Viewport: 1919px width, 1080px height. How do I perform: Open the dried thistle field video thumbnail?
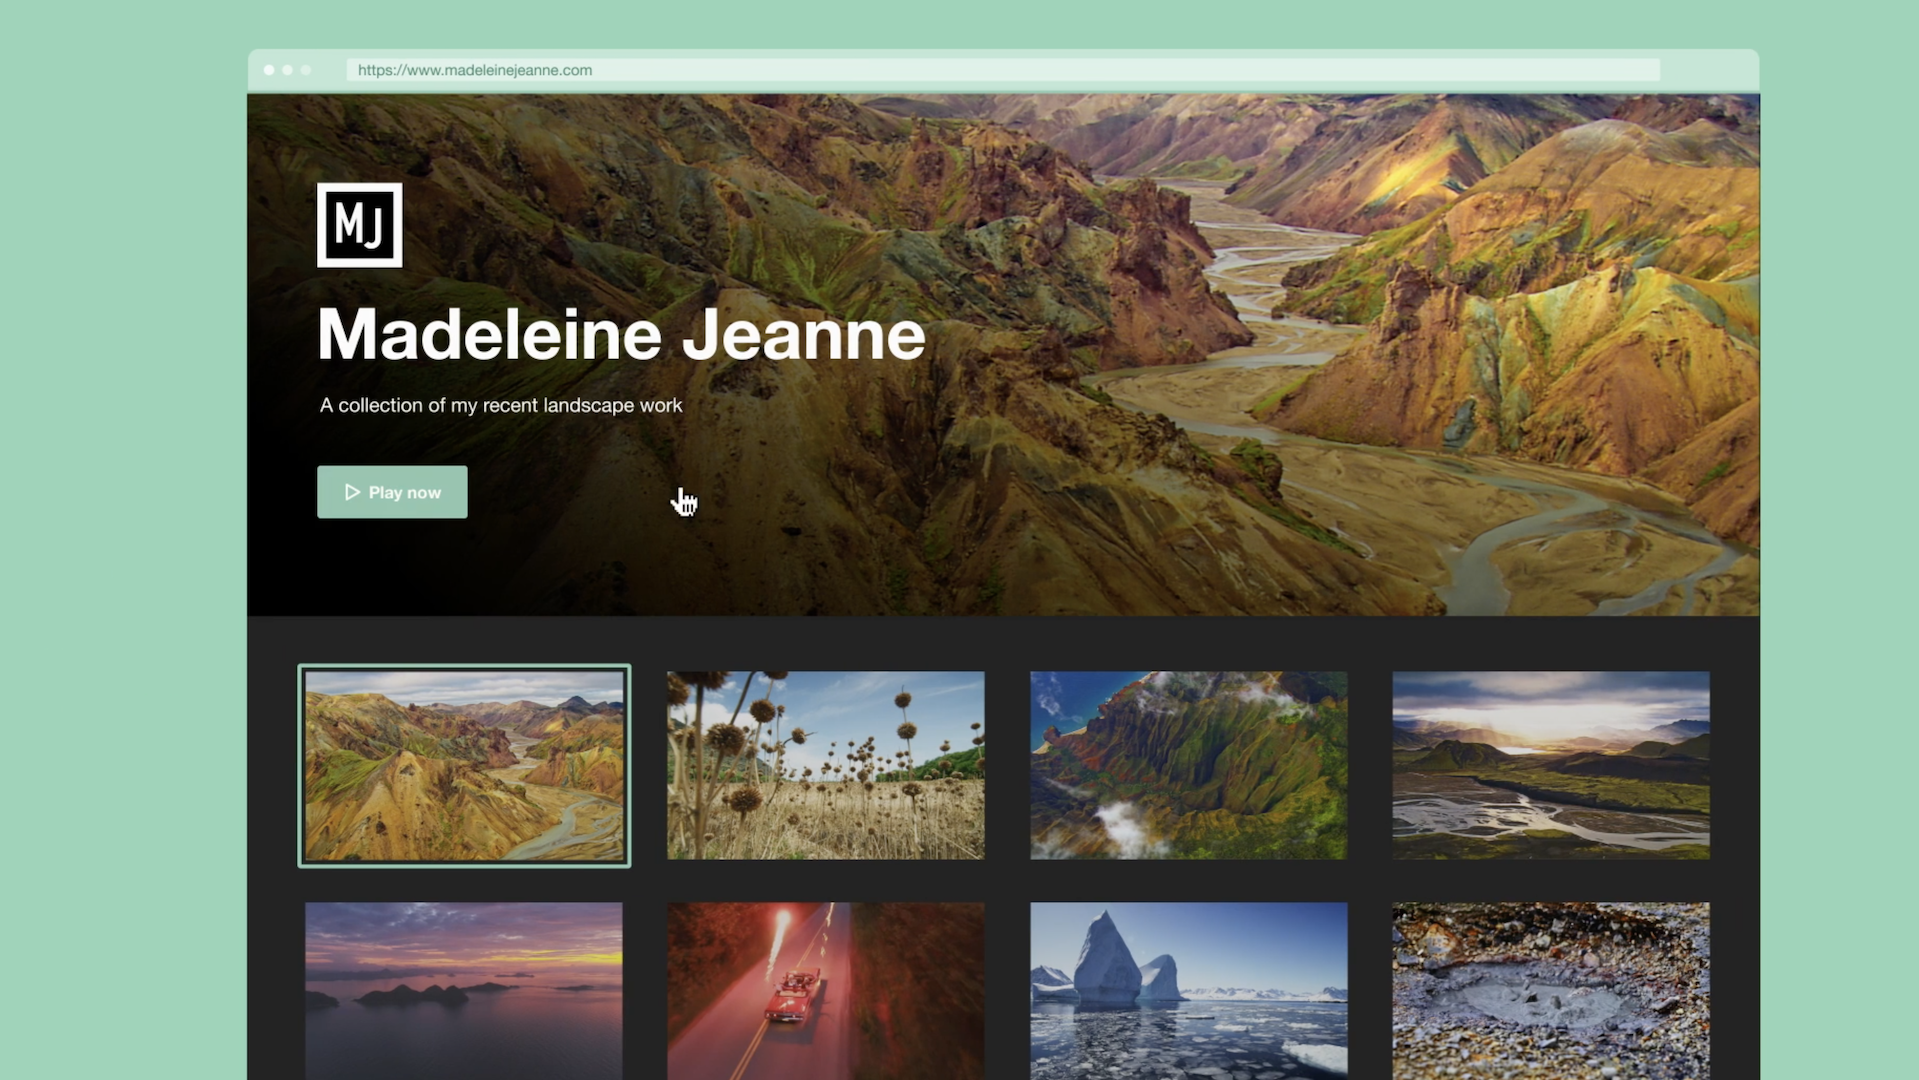pos(825,765)
